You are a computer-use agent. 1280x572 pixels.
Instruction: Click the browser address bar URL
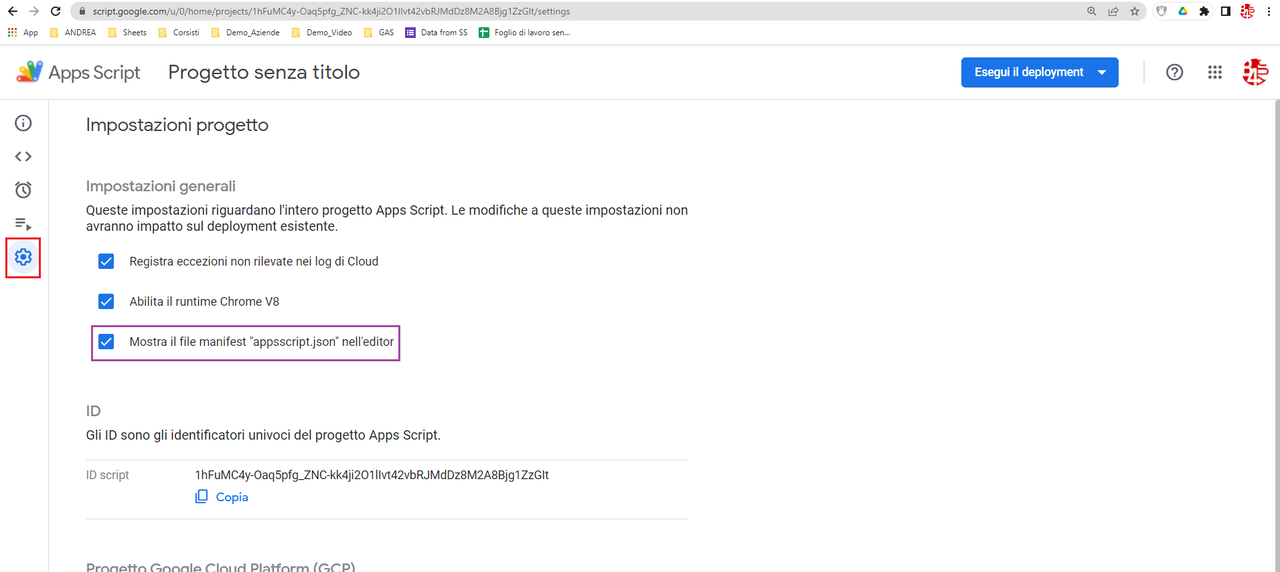point(332,12)
